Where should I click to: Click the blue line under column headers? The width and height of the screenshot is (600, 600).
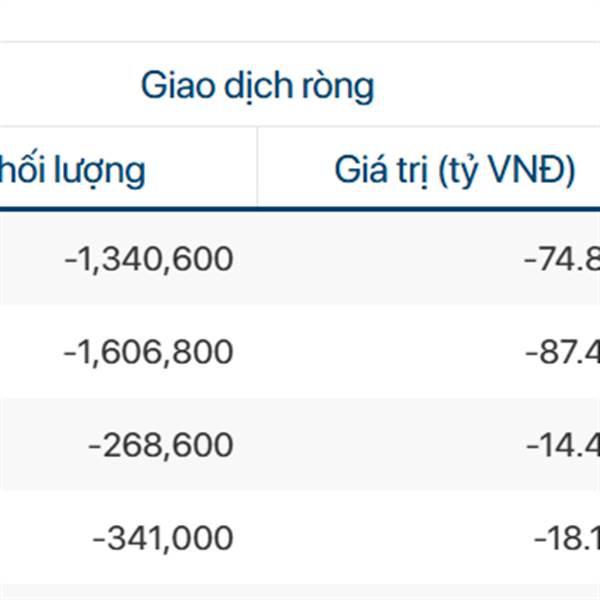(300, 209)
